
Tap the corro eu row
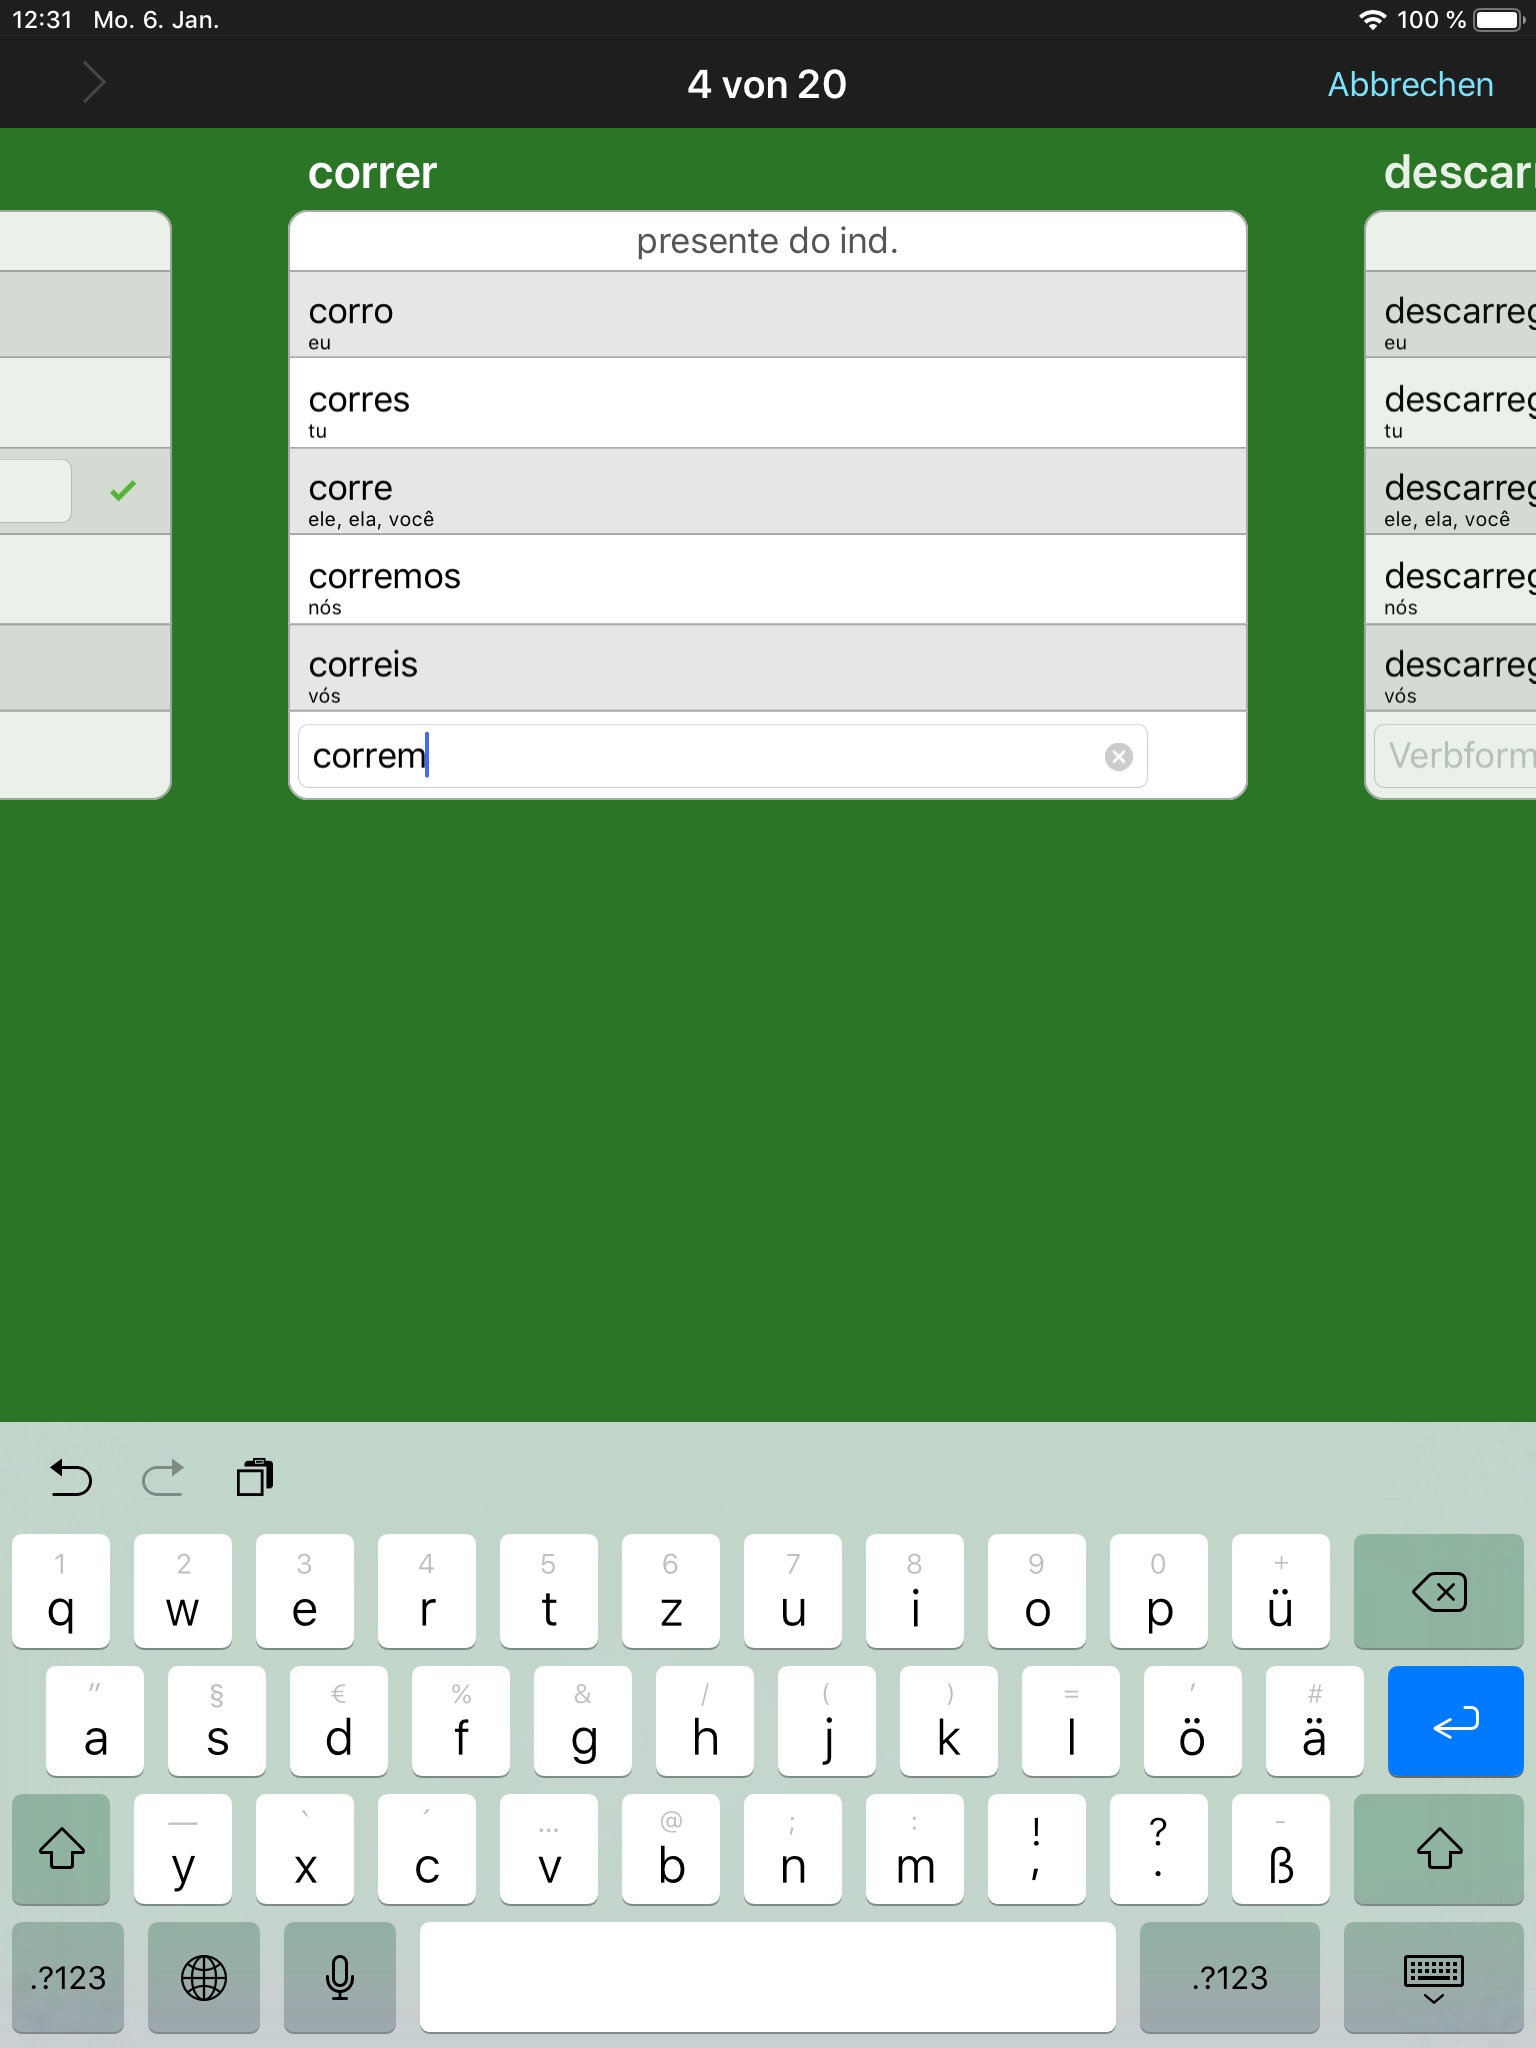[x=768, y=314]
